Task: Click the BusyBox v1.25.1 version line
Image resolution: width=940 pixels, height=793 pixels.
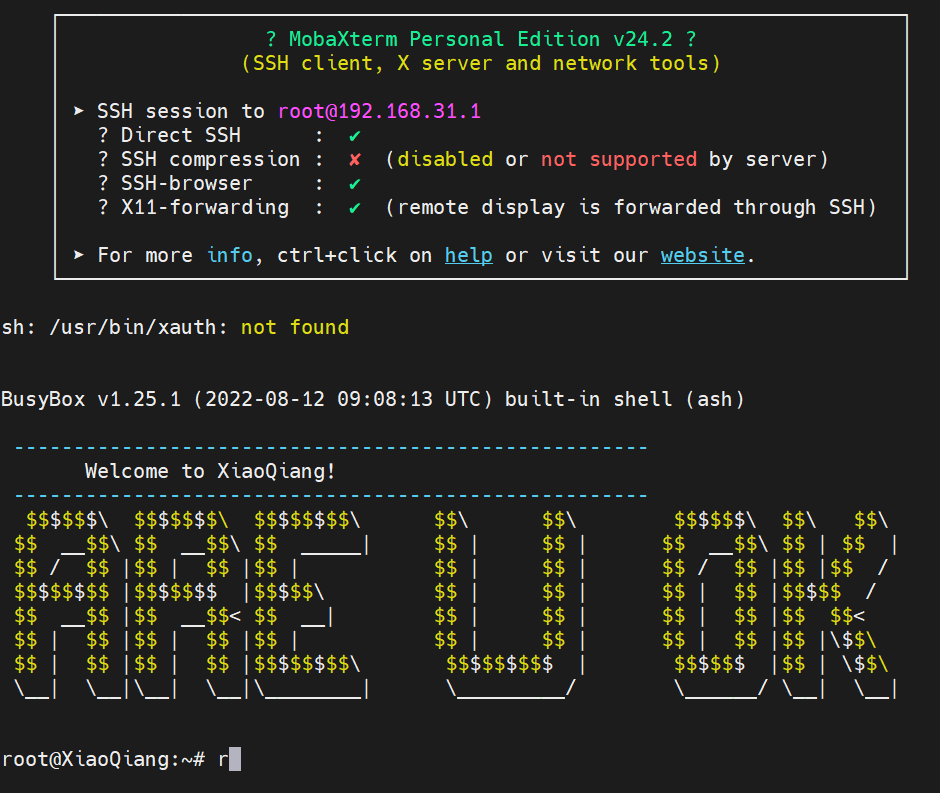Action: pos(372,399)
